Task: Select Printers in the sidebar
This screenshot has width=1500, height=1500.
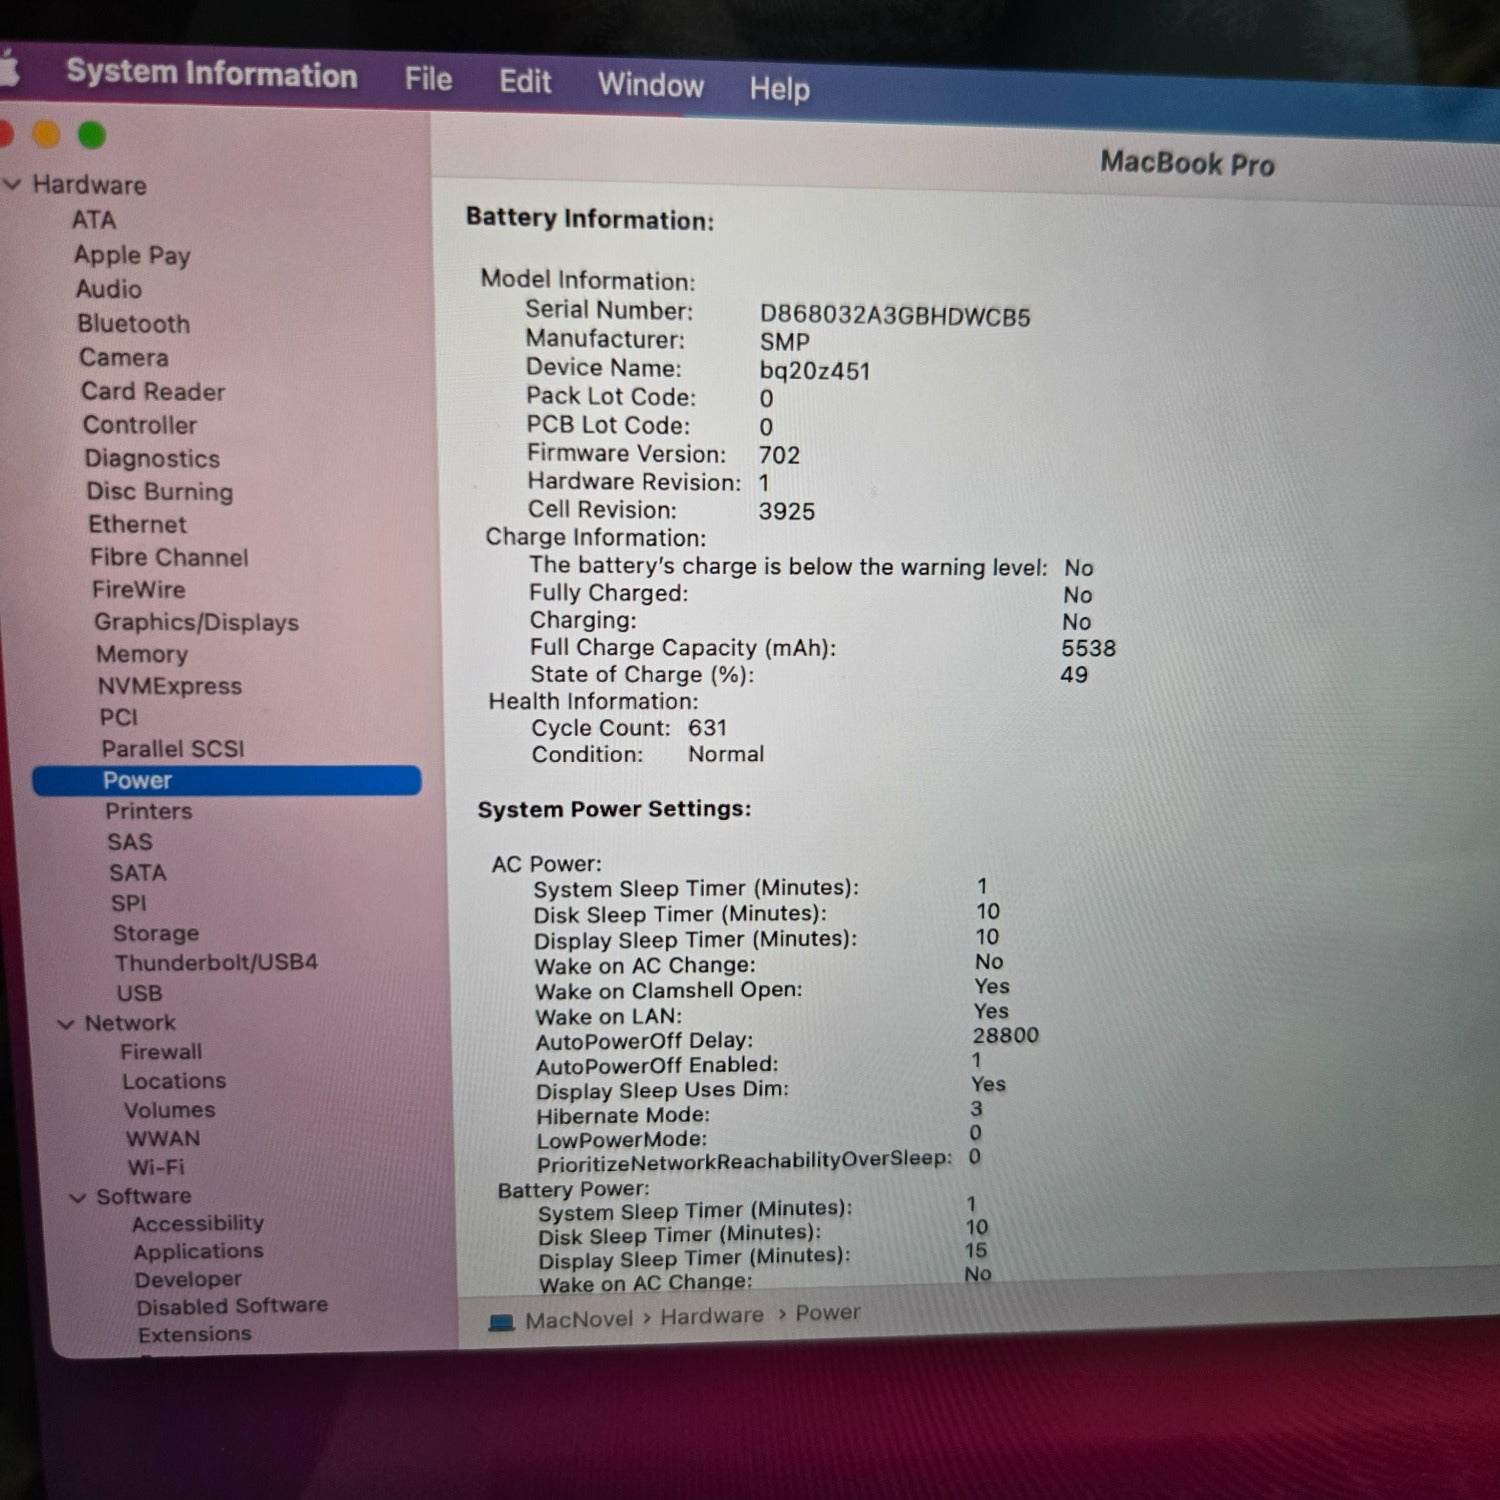Action: click(x=149, y=812)
